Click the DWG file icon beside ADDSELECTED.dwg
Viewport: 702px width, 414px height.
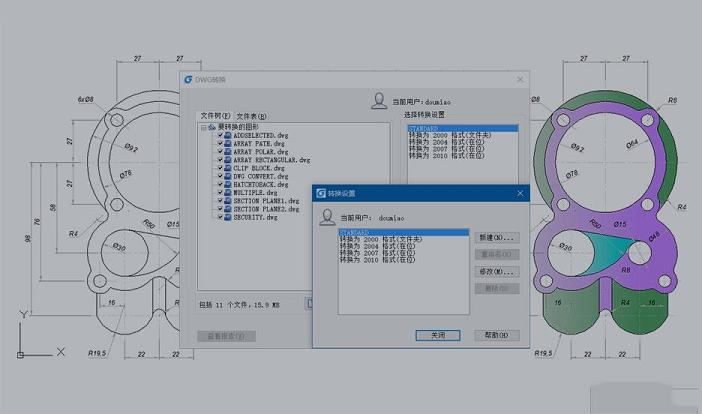coord(227,135)
